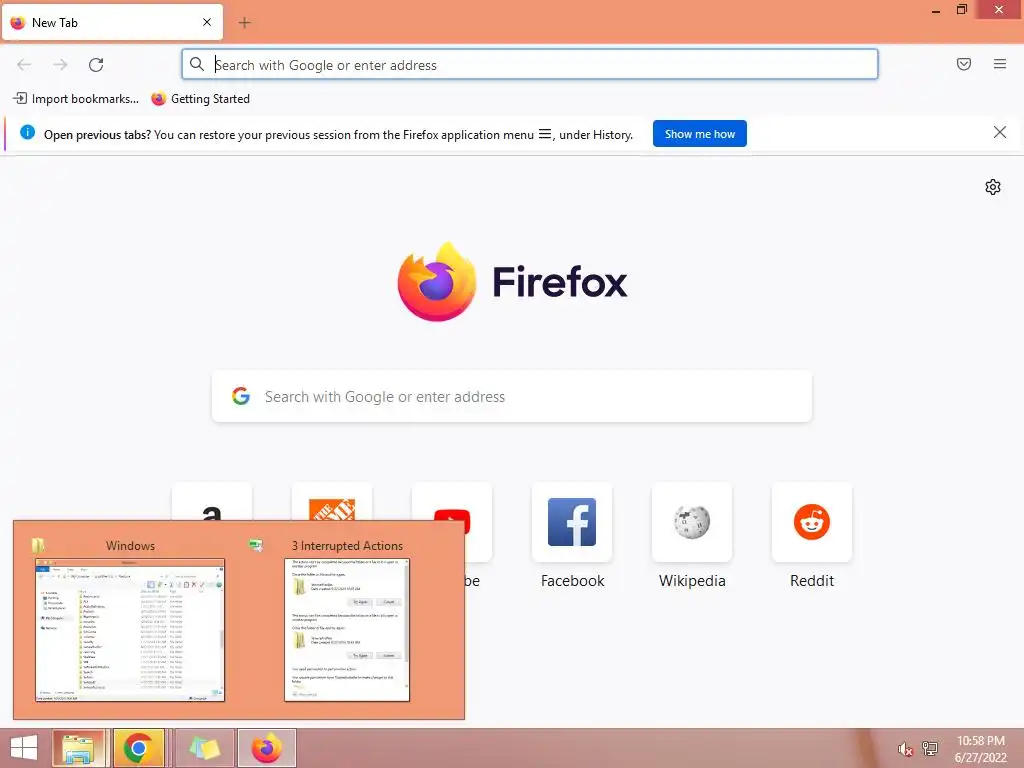
Task: Click File Explorer taskbar icon
Action: tap(78, 748)
